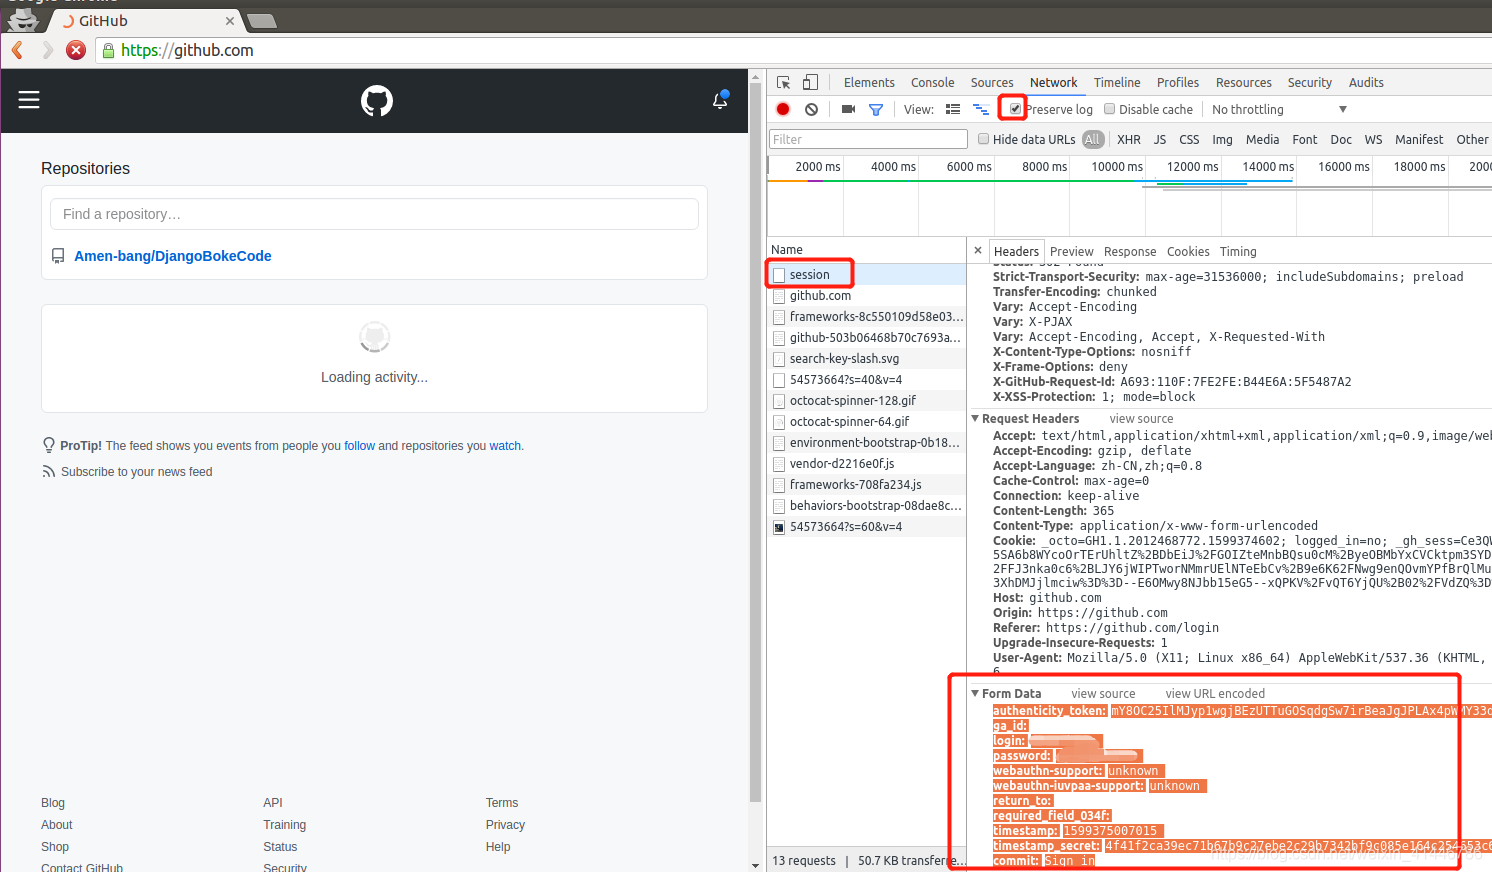The width and height of the screenshot is (1492, 872).
Task: Click the browser forward arrow
Action: coord(47,50)
